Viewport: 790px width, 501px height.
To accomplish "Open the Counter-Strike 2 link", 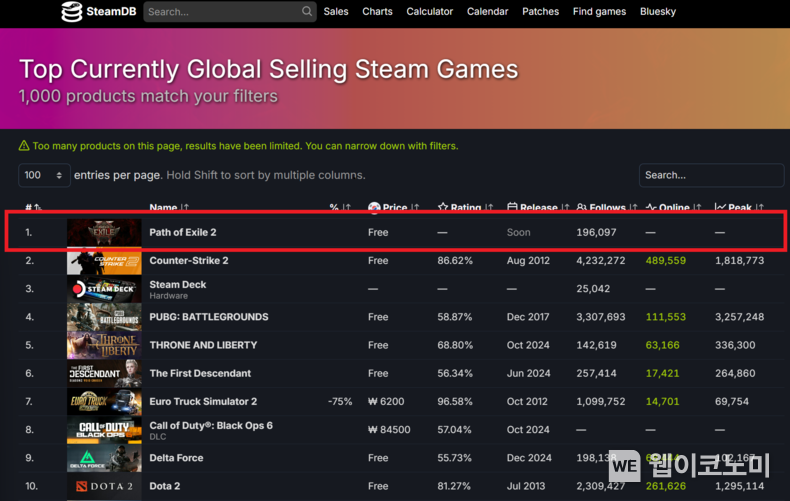I will coord(189,261).
